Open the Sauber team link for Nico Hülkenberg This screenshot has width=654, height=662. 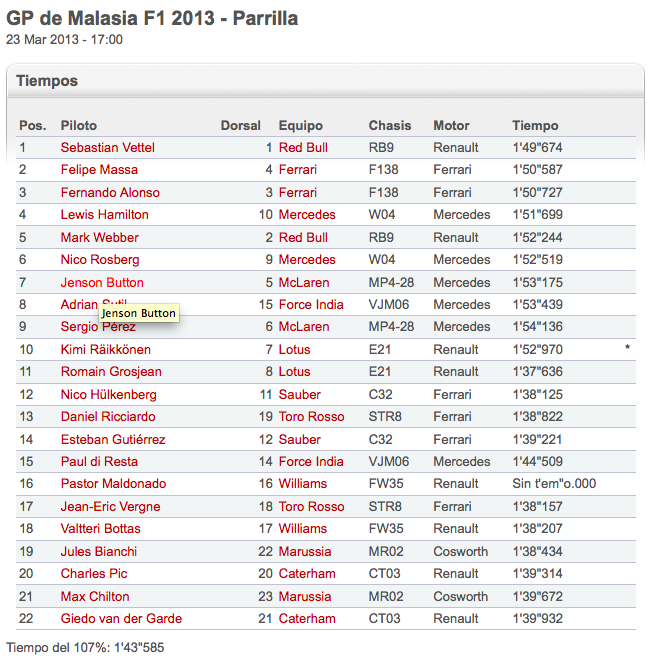[299, 394]
